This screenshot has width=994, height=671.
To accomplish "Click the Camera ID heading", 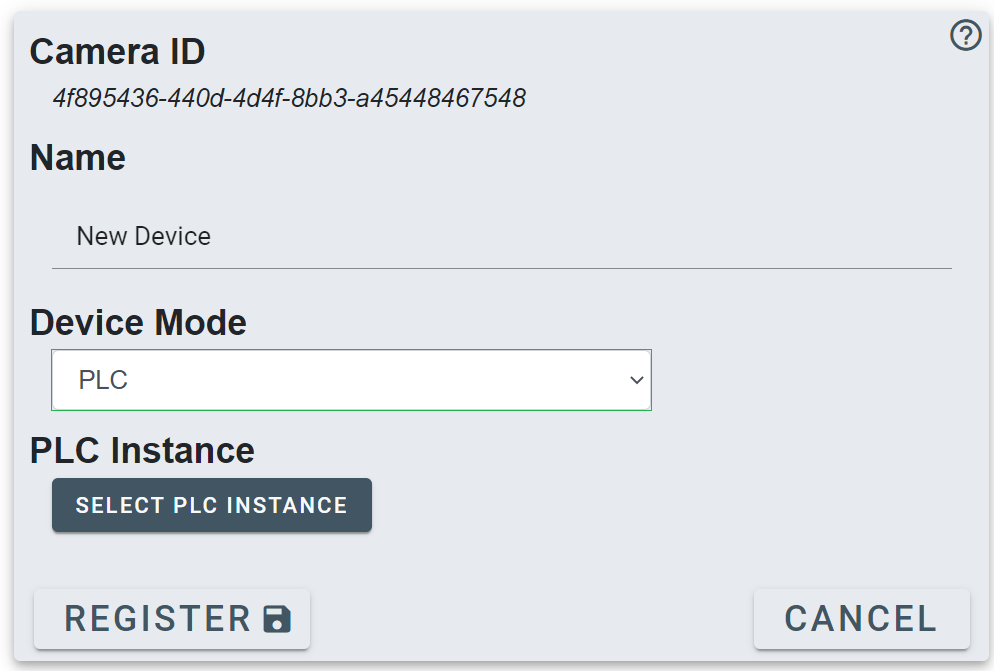I will point(117,51).
